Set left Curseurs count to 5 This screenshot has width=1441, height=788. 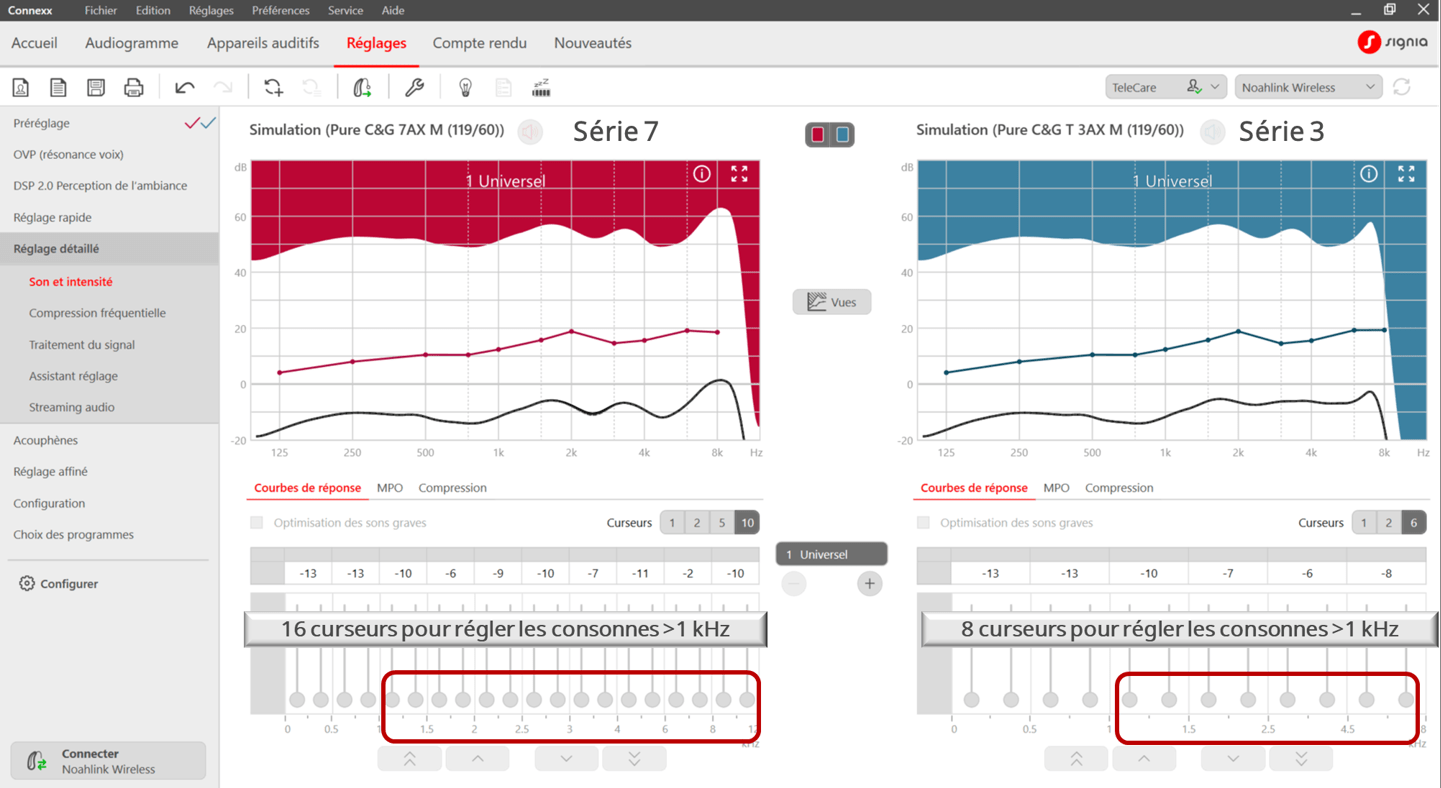pos(722,523)
